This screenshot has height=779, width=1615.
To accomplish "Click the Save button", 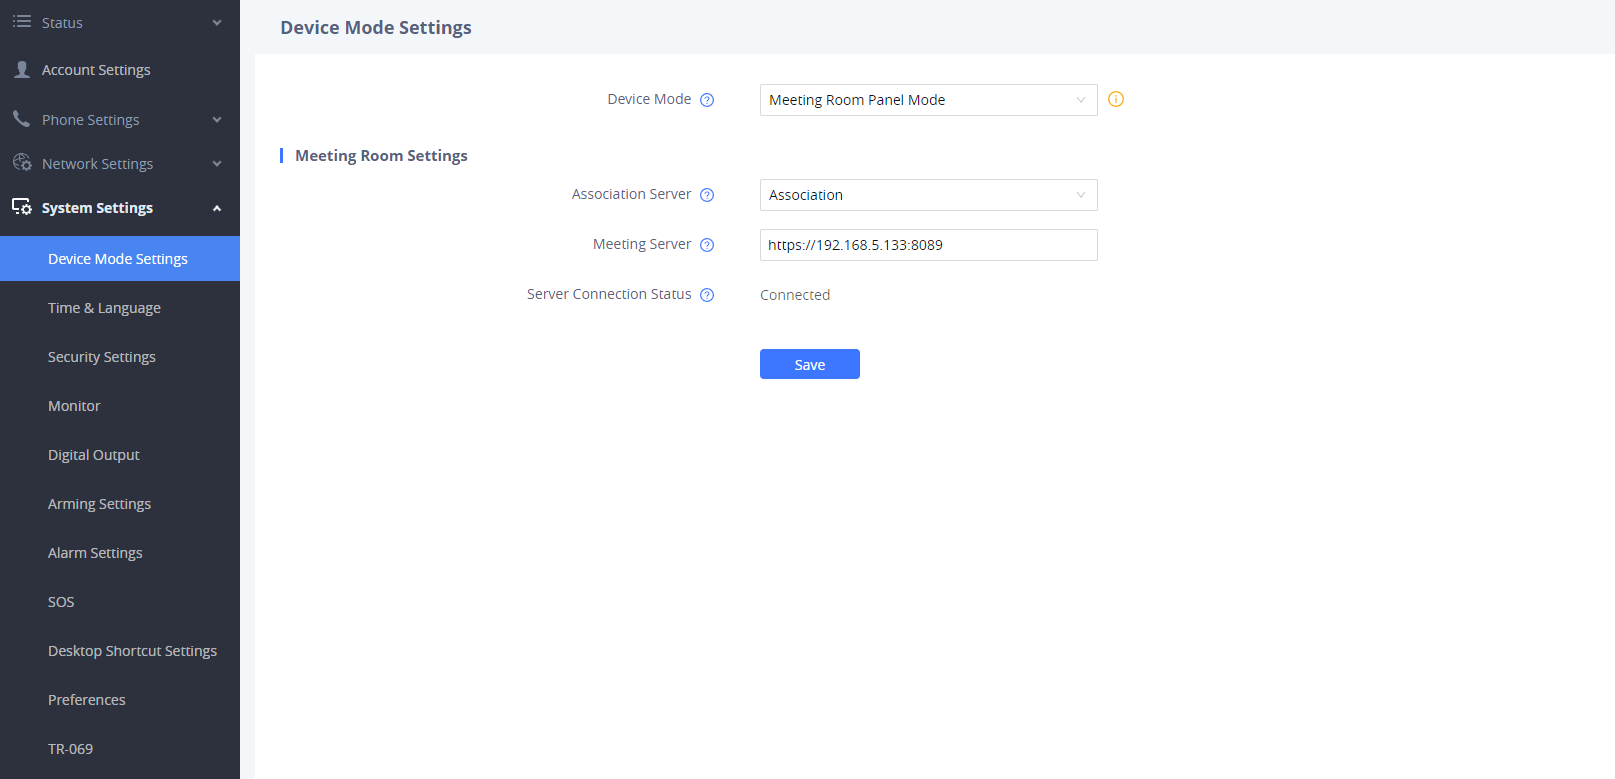I will click(x=810, y=364).
